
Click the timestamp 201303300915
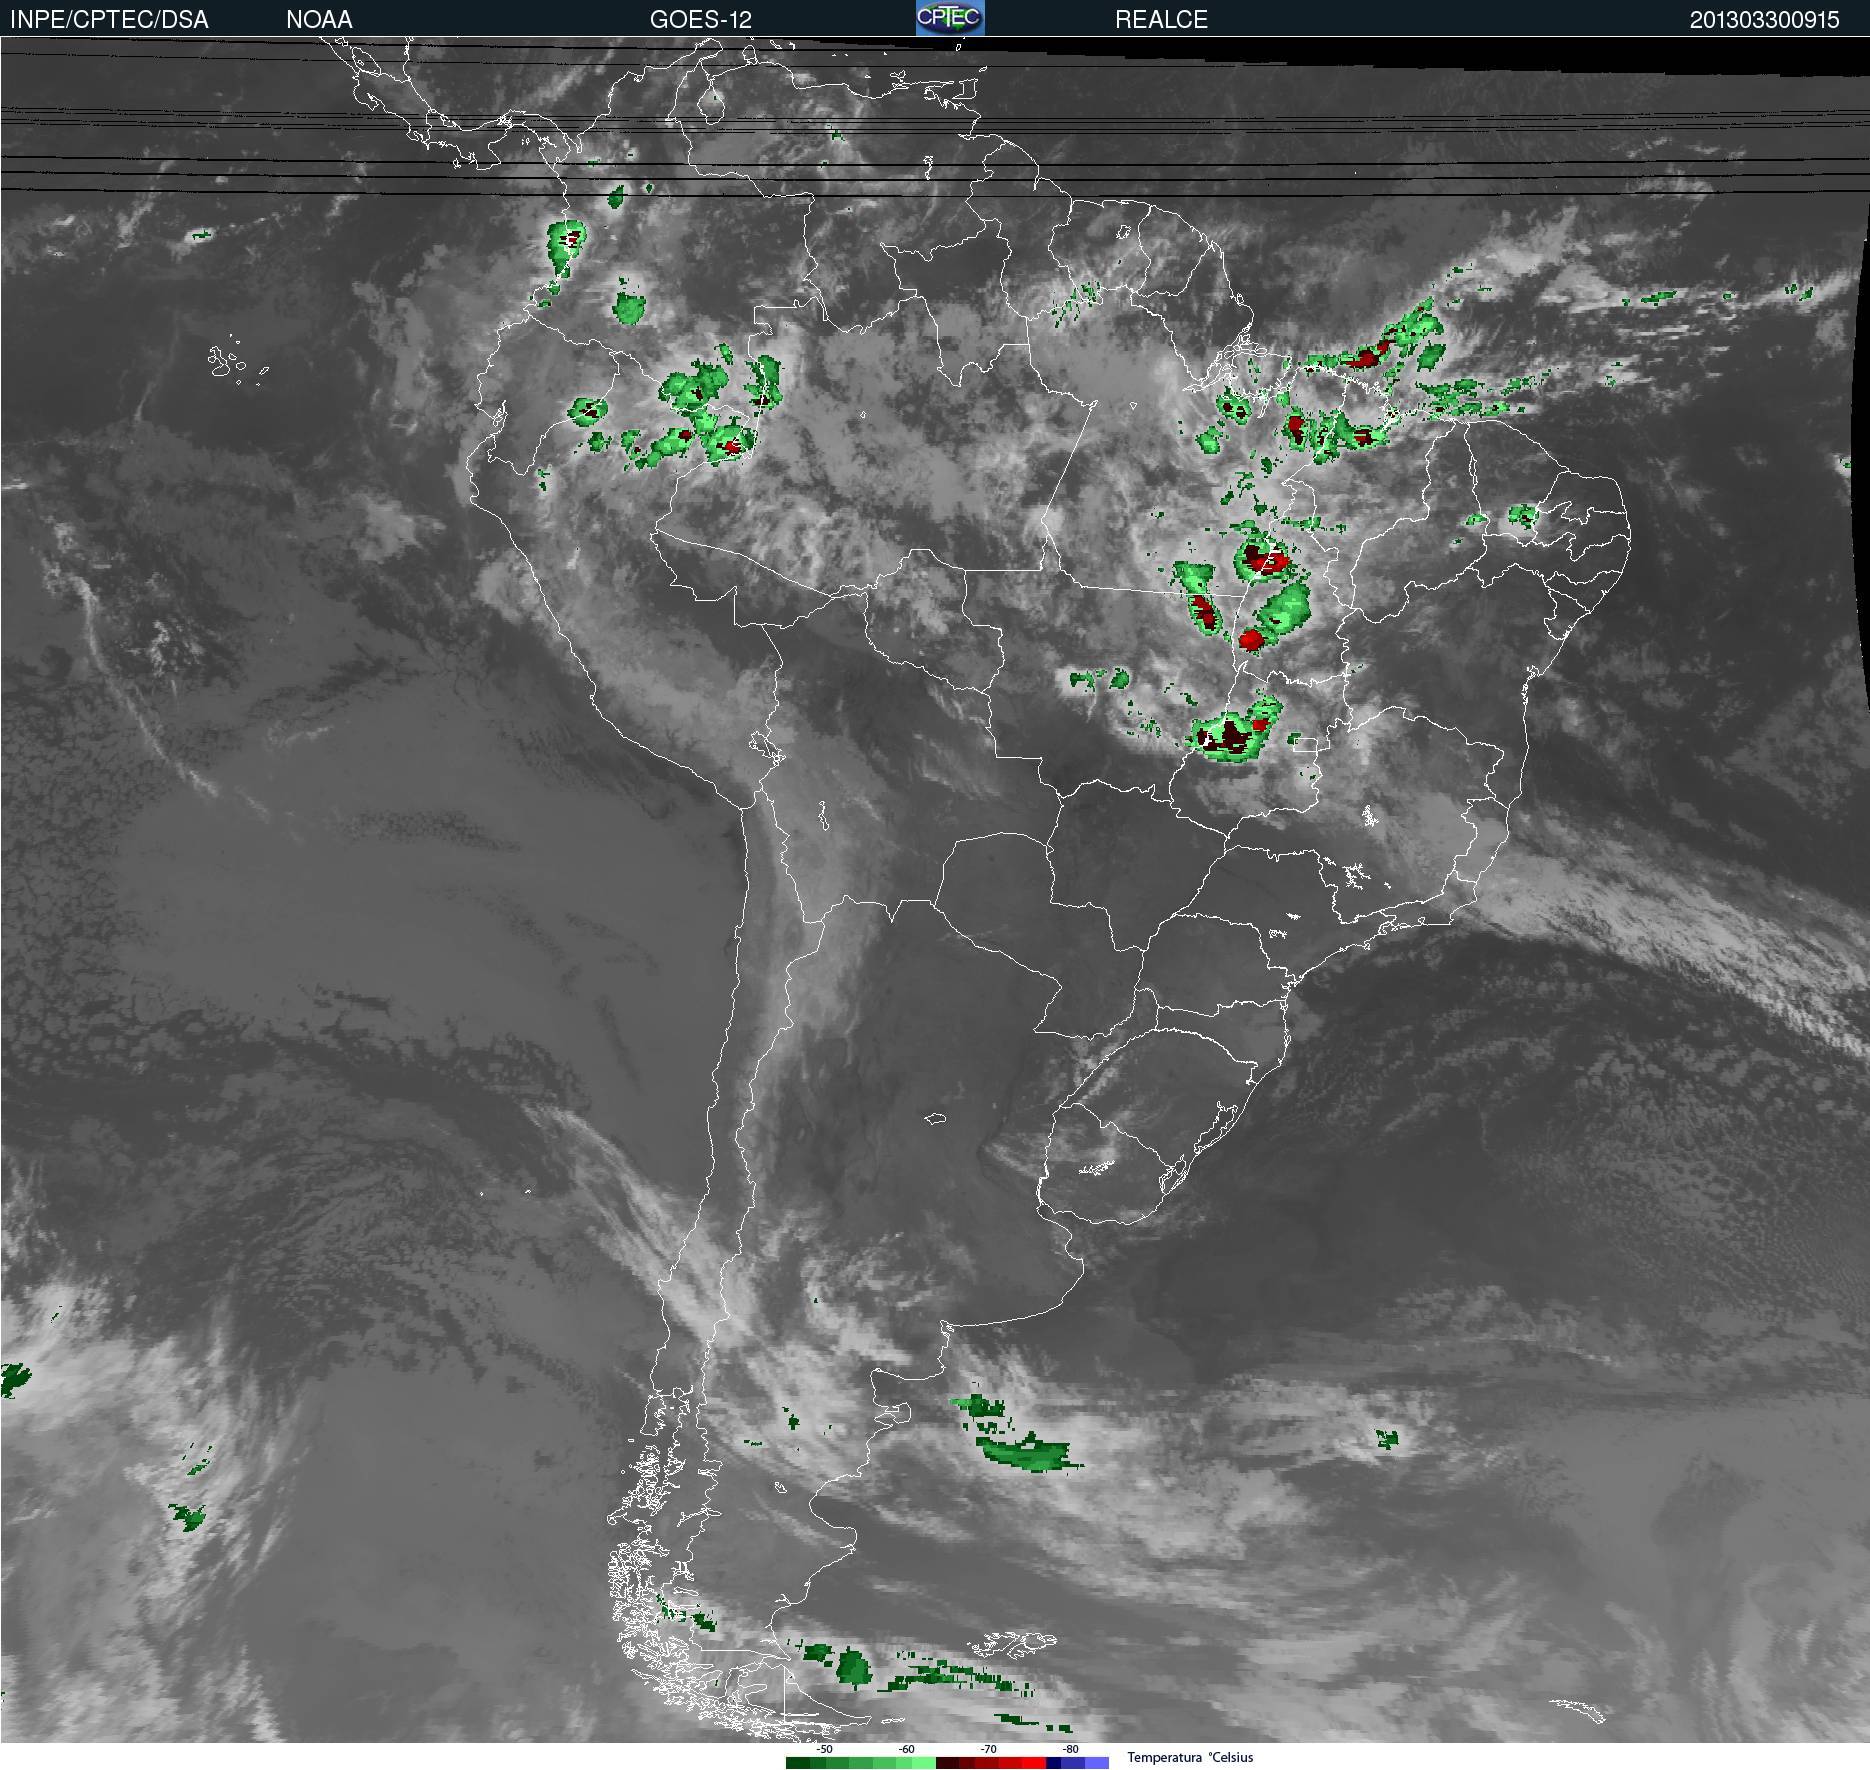pyautogui.click(x=1764, y=20)
